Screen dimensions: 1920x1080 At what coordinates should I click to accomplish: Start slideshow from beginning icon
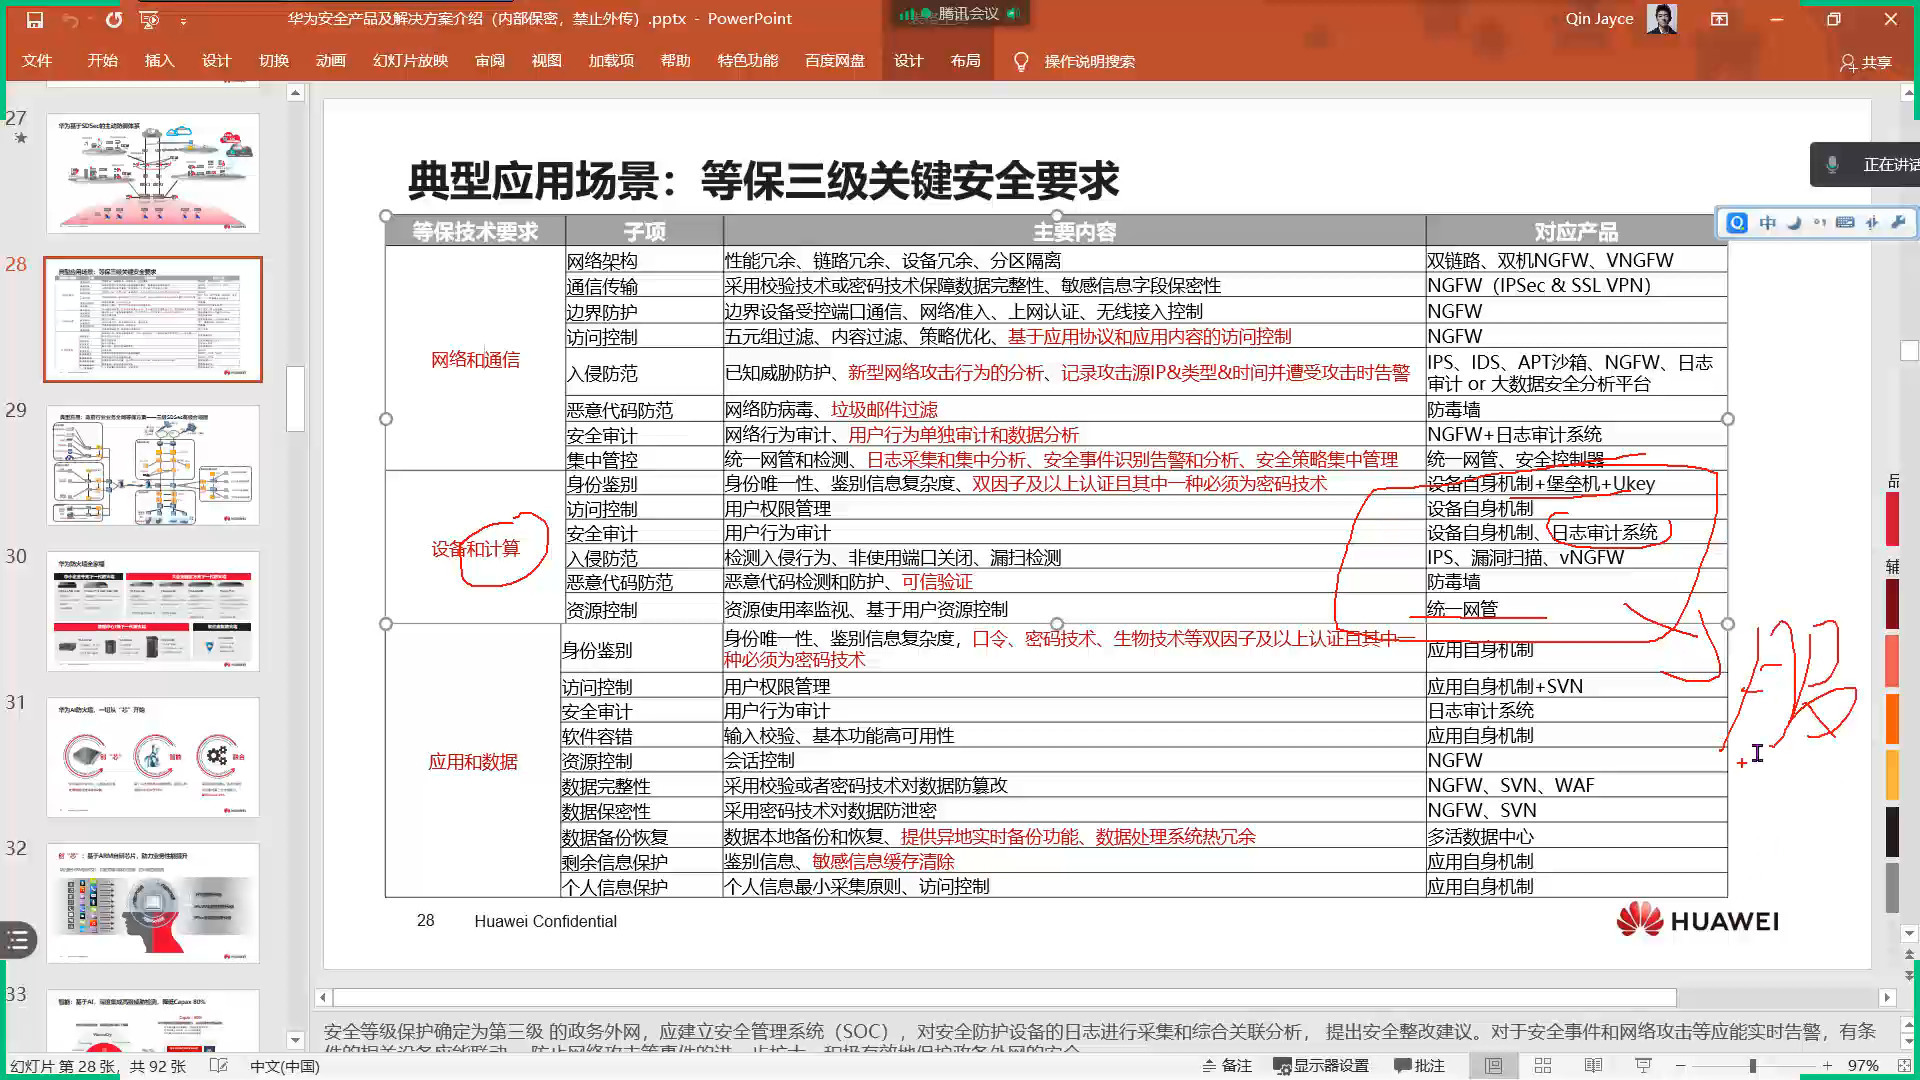[x=149, y=19]
